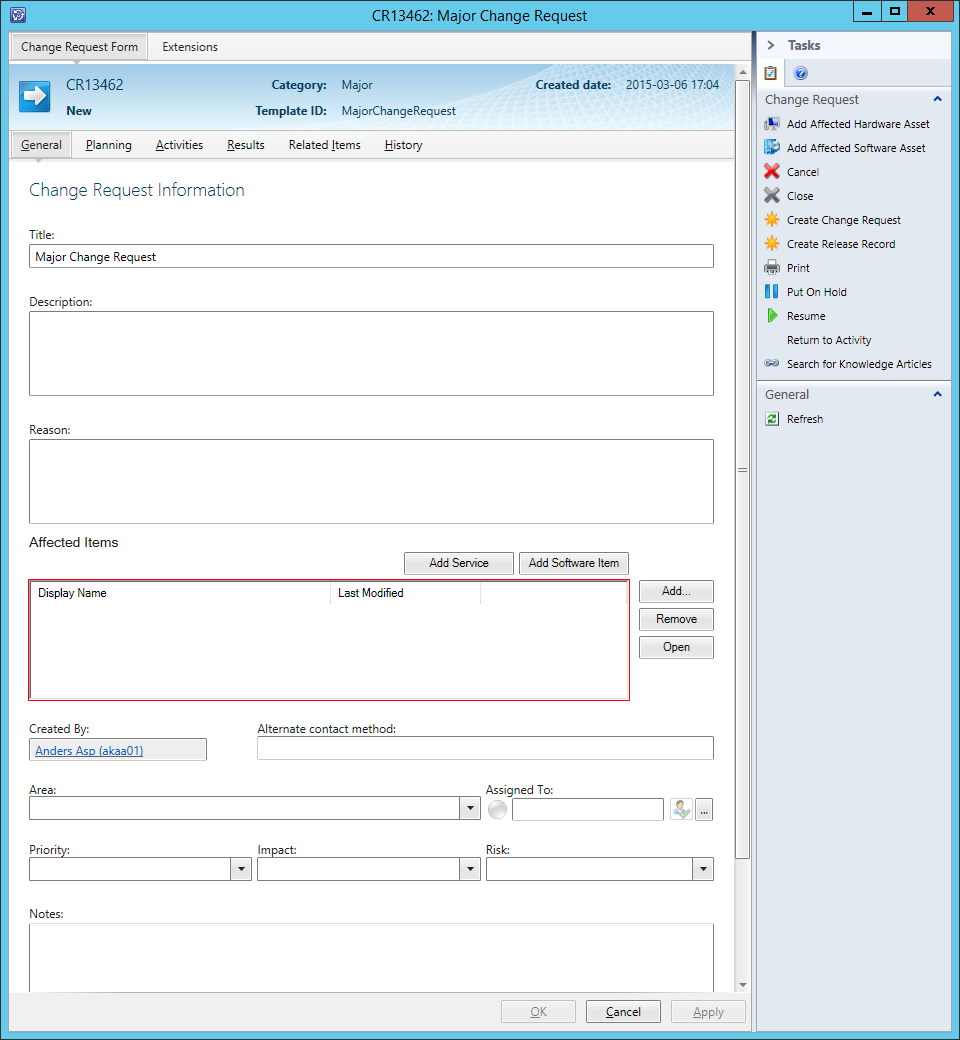Select the General tab
Viewport: 960px width, 1040px height.
[41, 145]
